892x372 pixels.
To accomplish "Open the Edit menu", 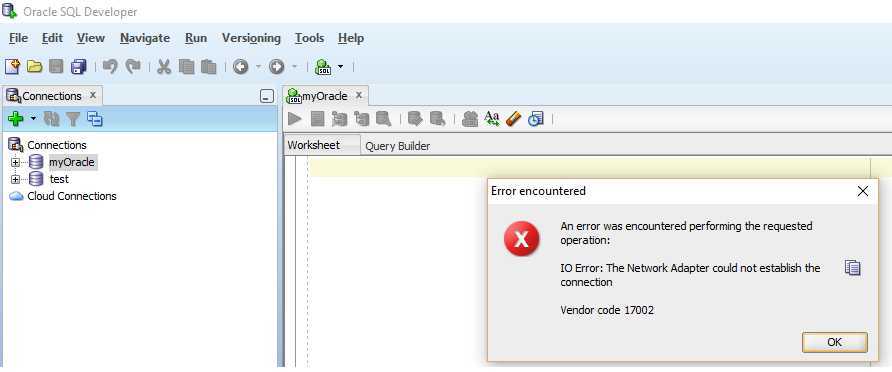I will [x=52, y=38].
